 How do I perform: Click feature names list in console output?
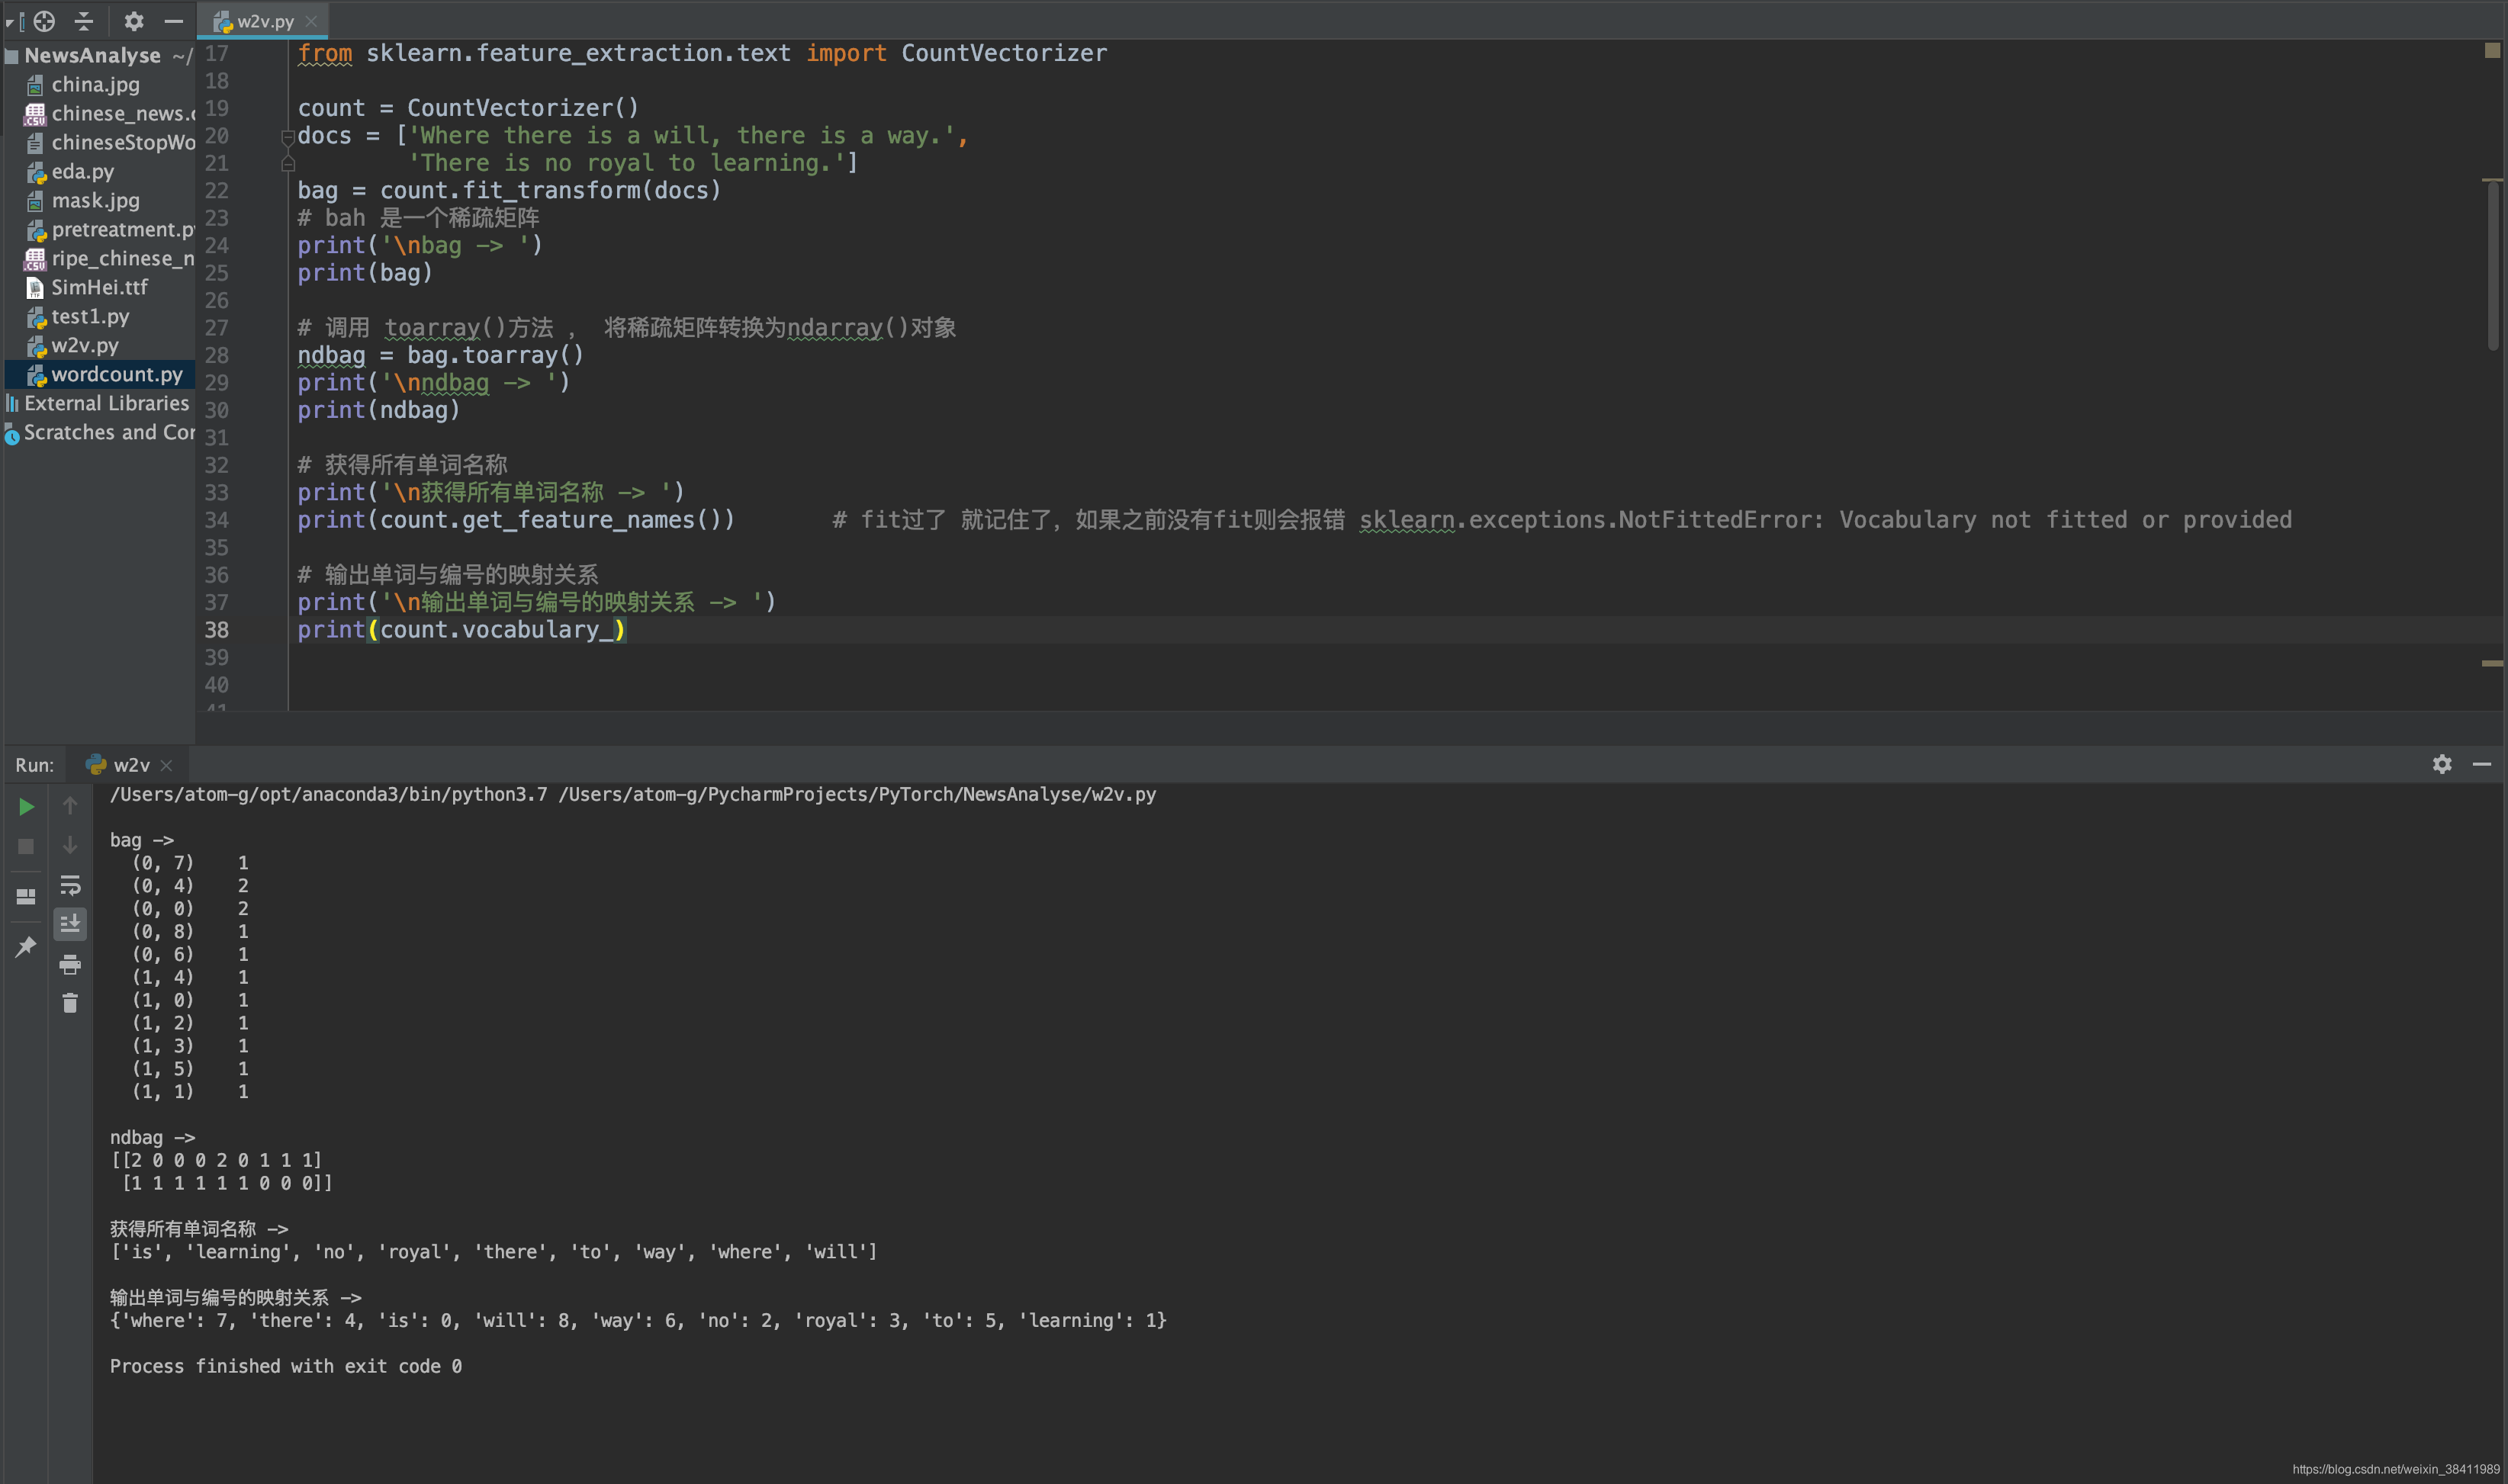tap(493, 1252)
